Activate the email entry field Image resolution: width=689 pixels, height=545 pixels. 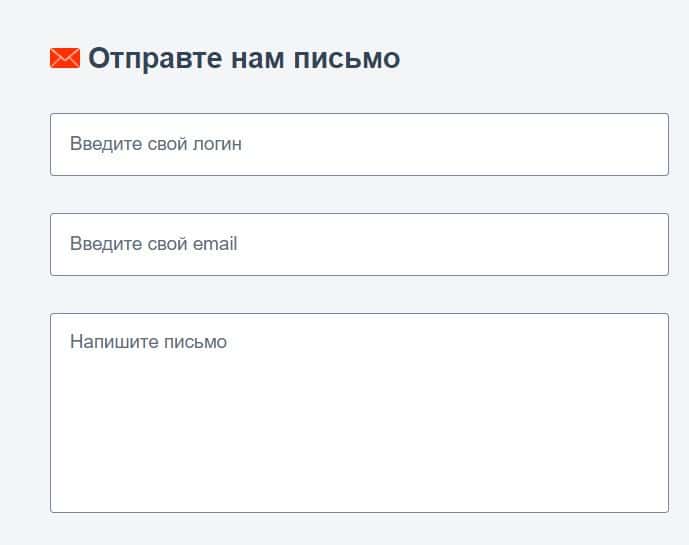pos(359,244)
